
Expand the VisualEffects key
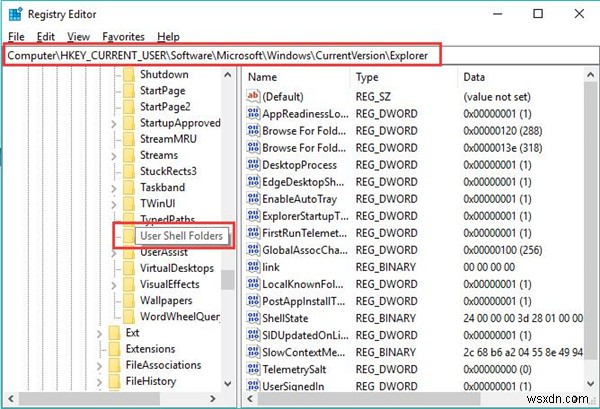point(114,285)
